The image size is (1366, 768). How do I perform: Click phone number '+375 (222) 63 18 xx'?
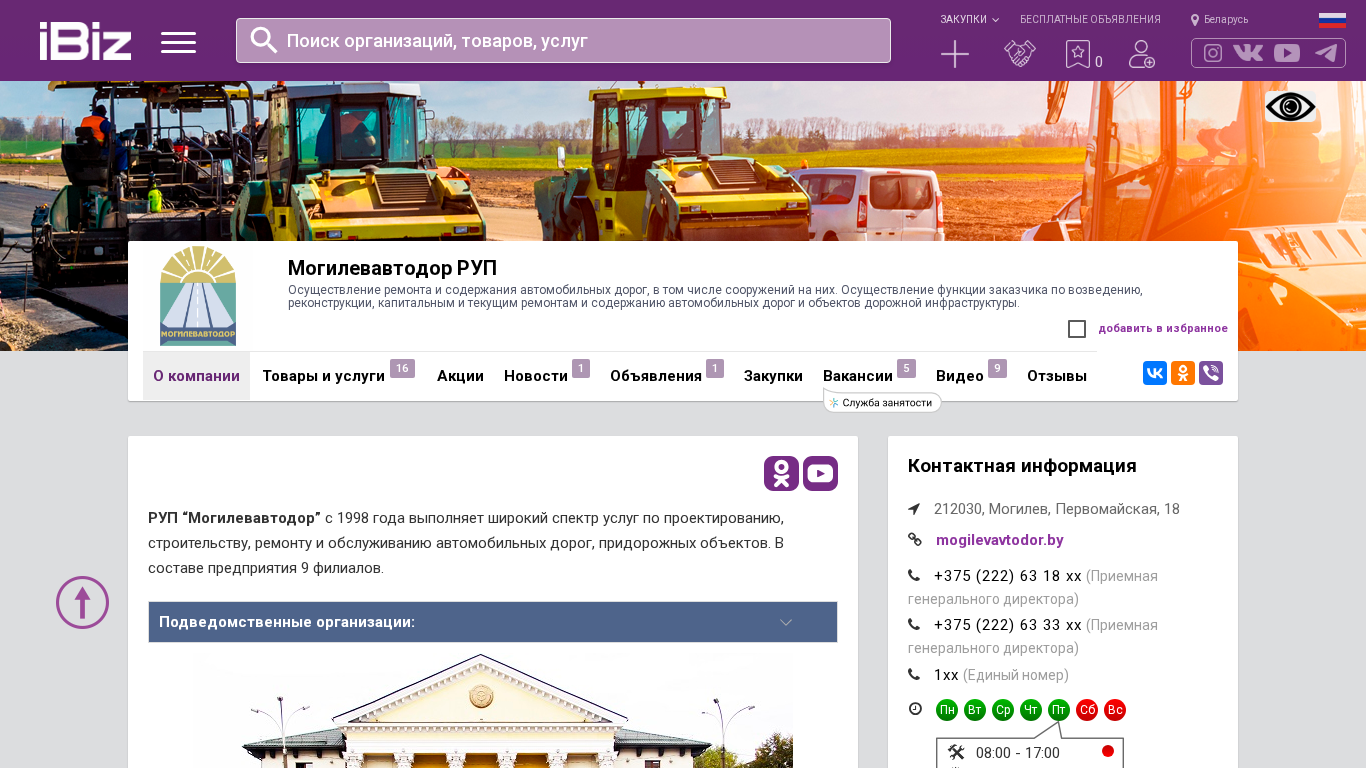pyautogui.click(x=1008, y=576)
